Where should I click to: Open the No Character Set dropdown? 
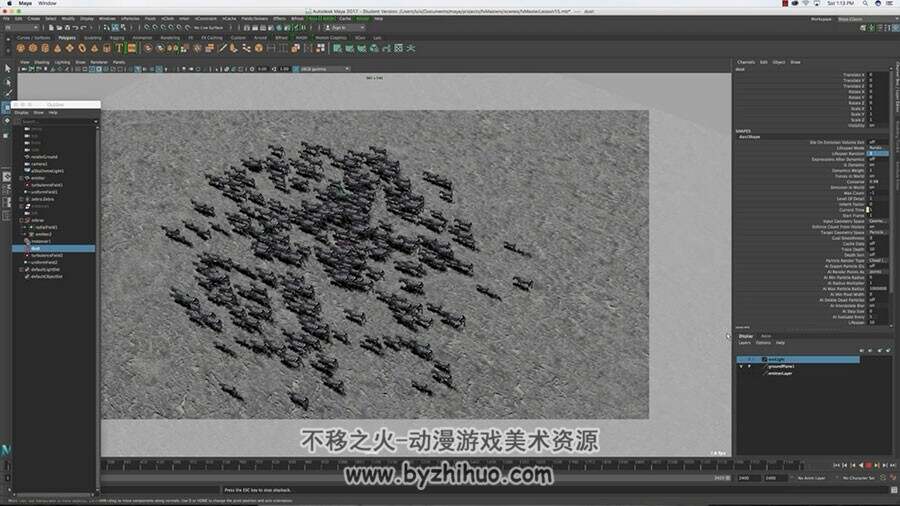(x=858, y=477)
